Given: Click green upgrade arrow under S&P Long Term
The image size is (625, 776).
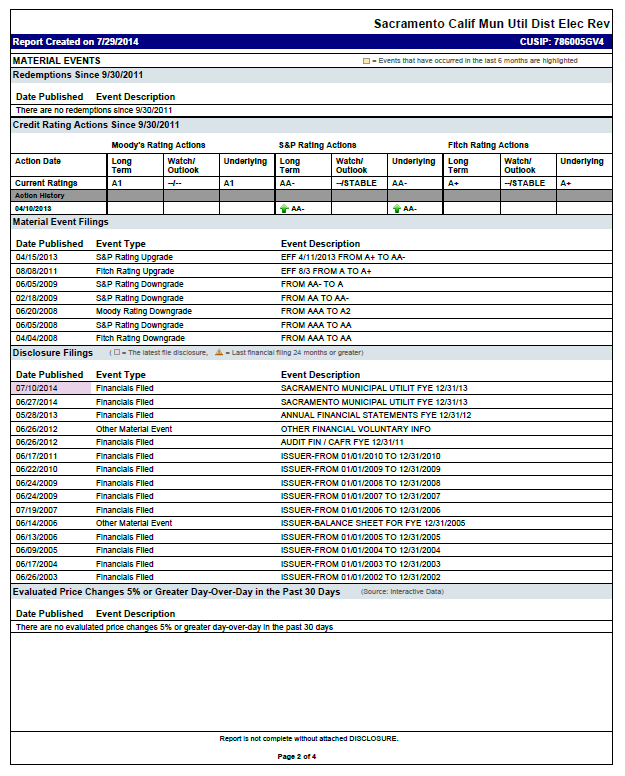Looking at the screenshot, I should [284, 208].
